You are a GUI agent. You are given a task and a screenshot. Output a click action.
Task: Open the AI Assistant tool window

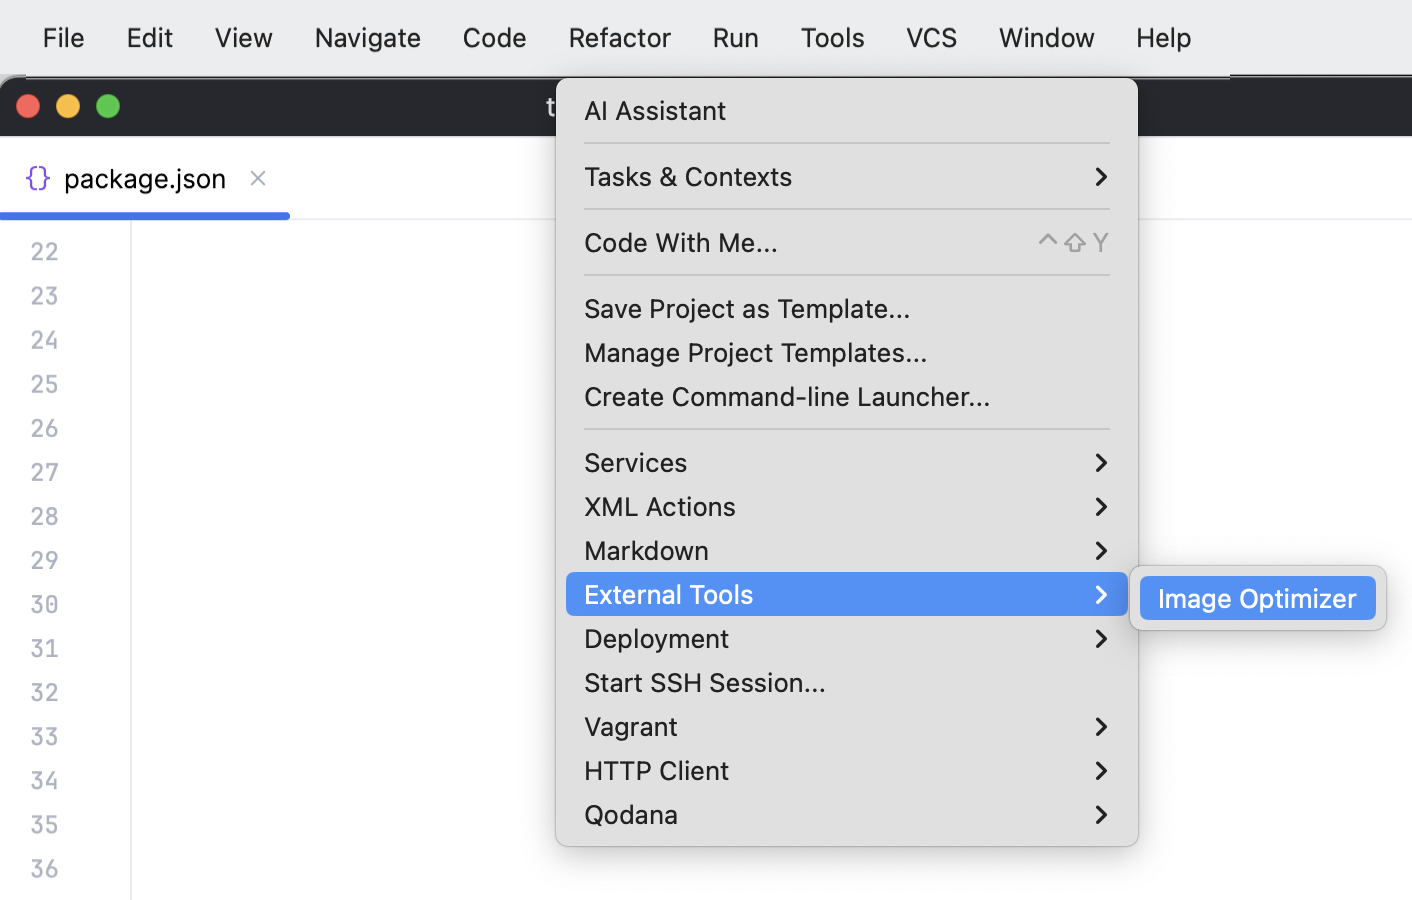(x=655, y=110)
